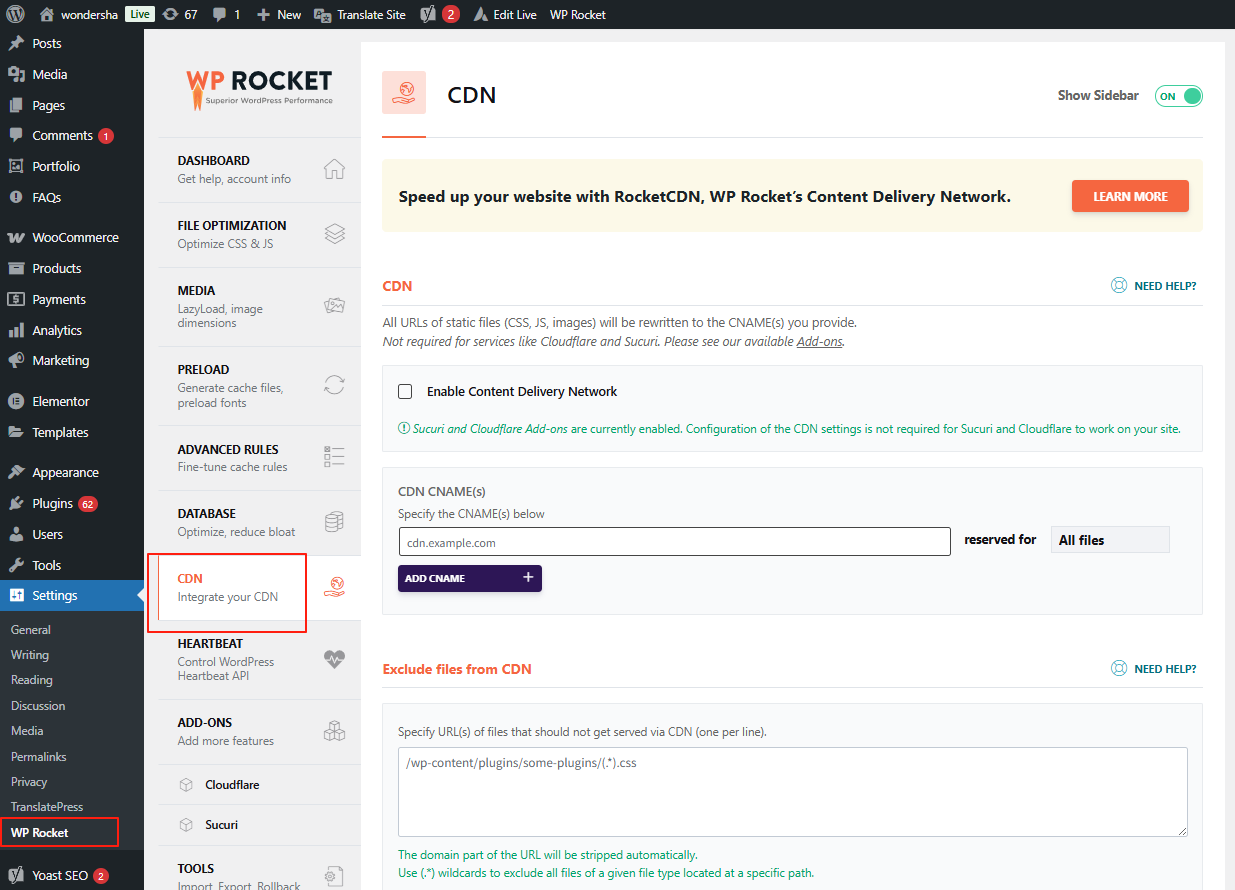
Task: Expand the Plugins menu in admin sidebar
Action: tap(52, 503)
